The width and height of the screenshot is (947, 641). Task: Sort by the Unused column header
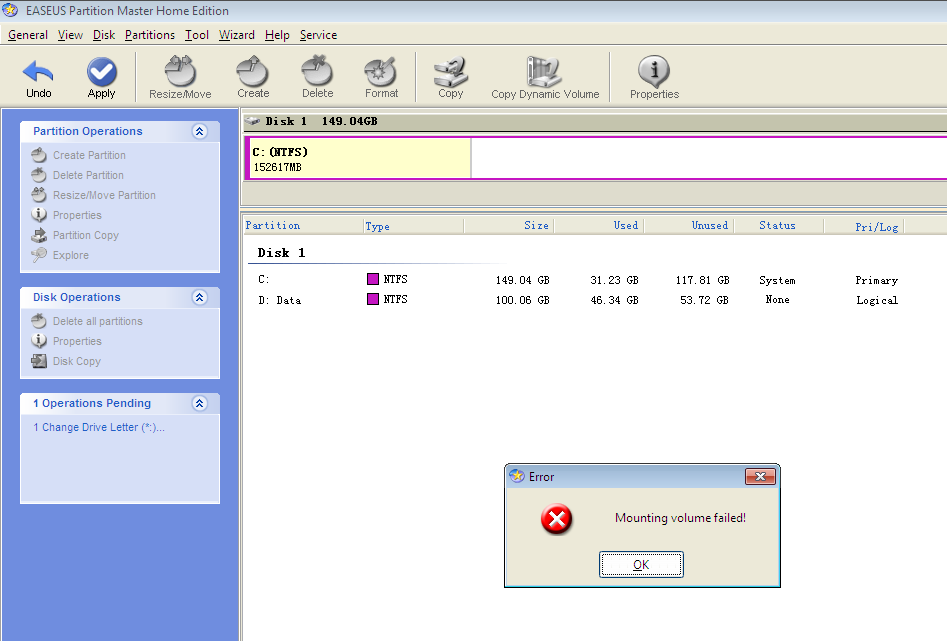click(x=710, y=225)
